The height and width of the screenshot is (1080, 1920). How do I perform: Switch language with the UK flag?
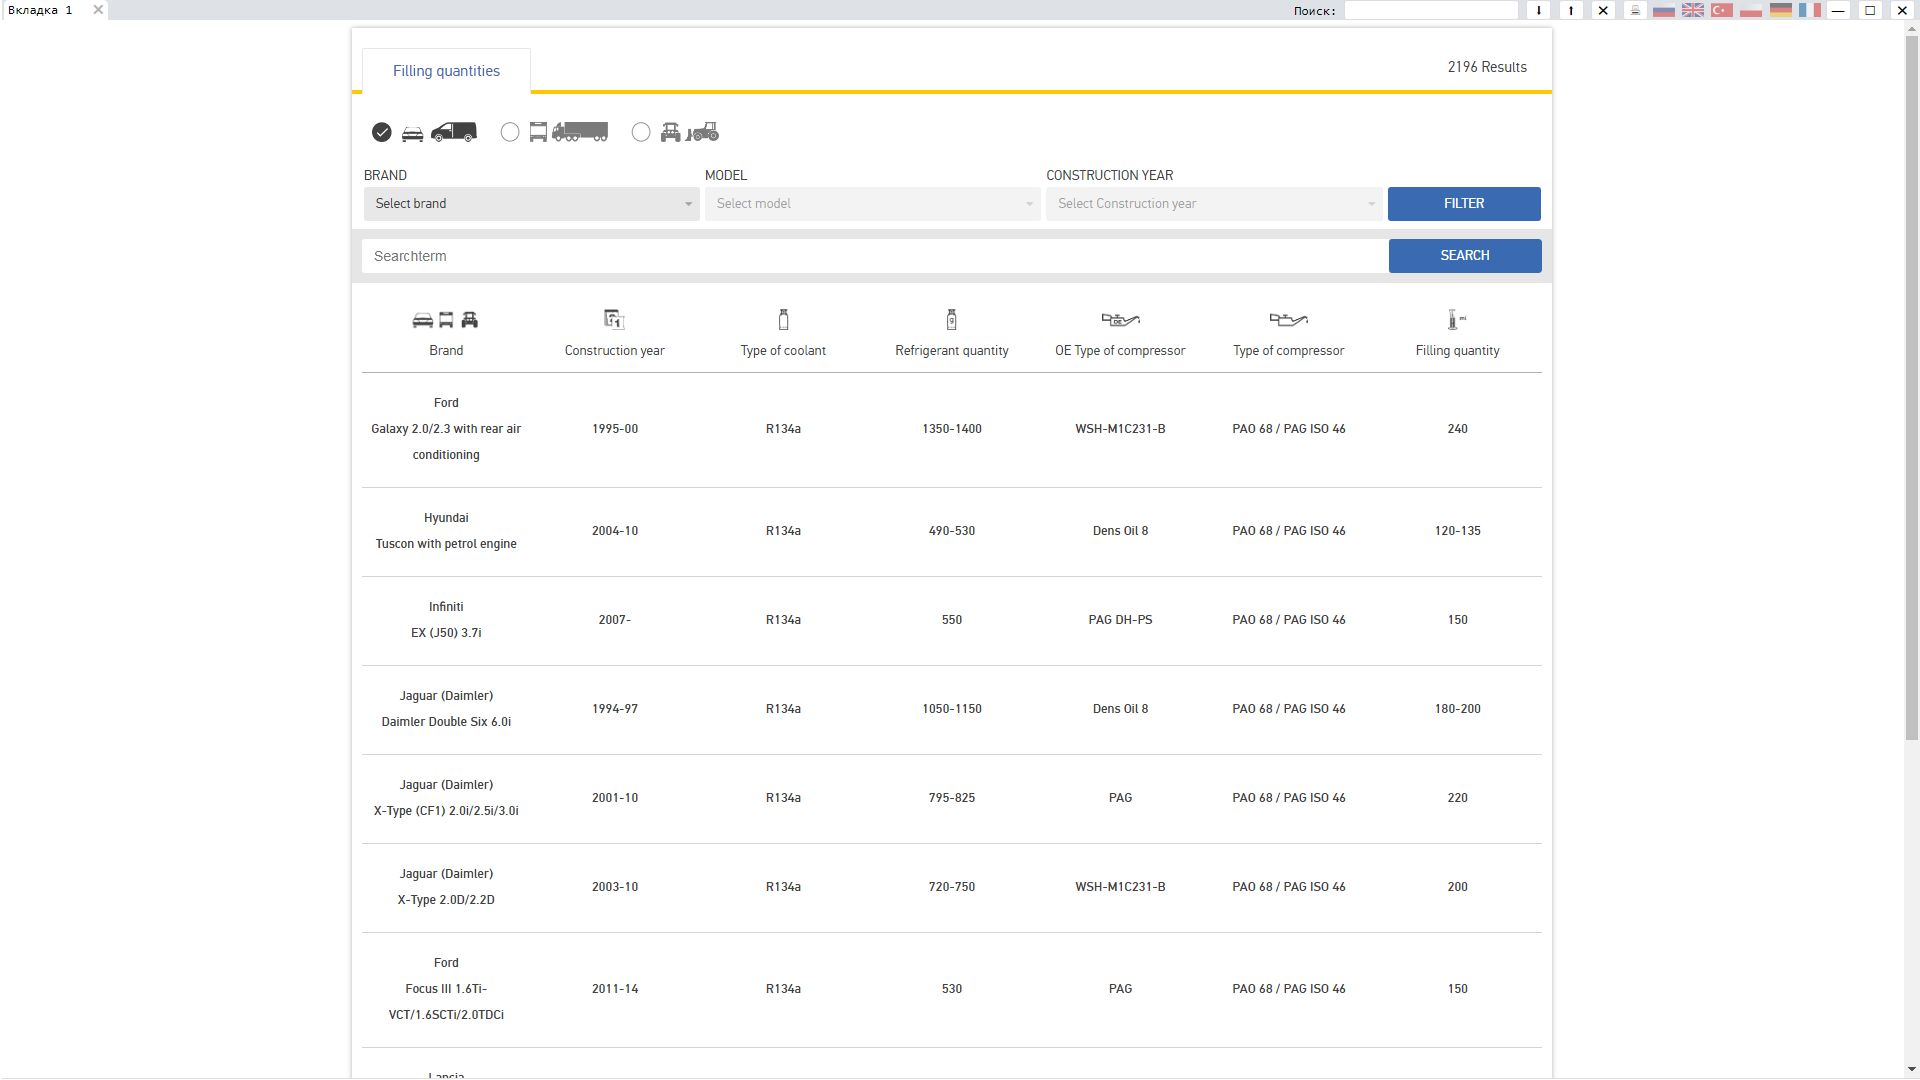click(1693, 10)
